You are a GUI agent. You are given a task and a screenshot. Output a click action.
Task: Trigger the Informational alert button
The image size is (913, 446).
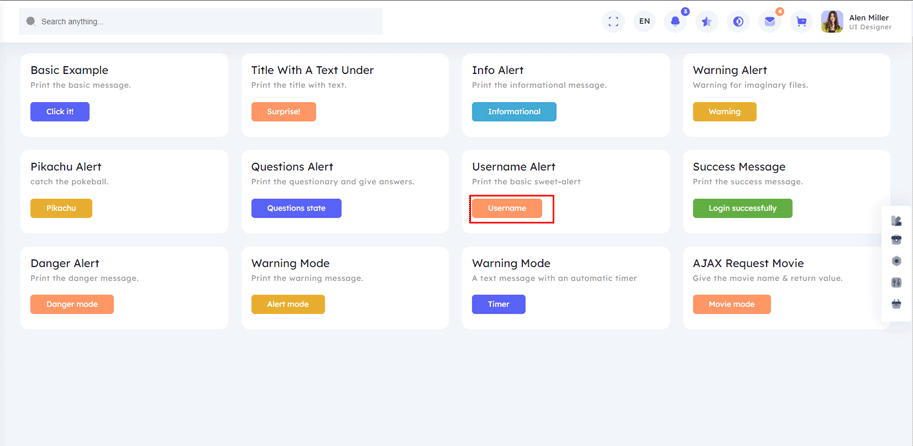pos(514,112)
